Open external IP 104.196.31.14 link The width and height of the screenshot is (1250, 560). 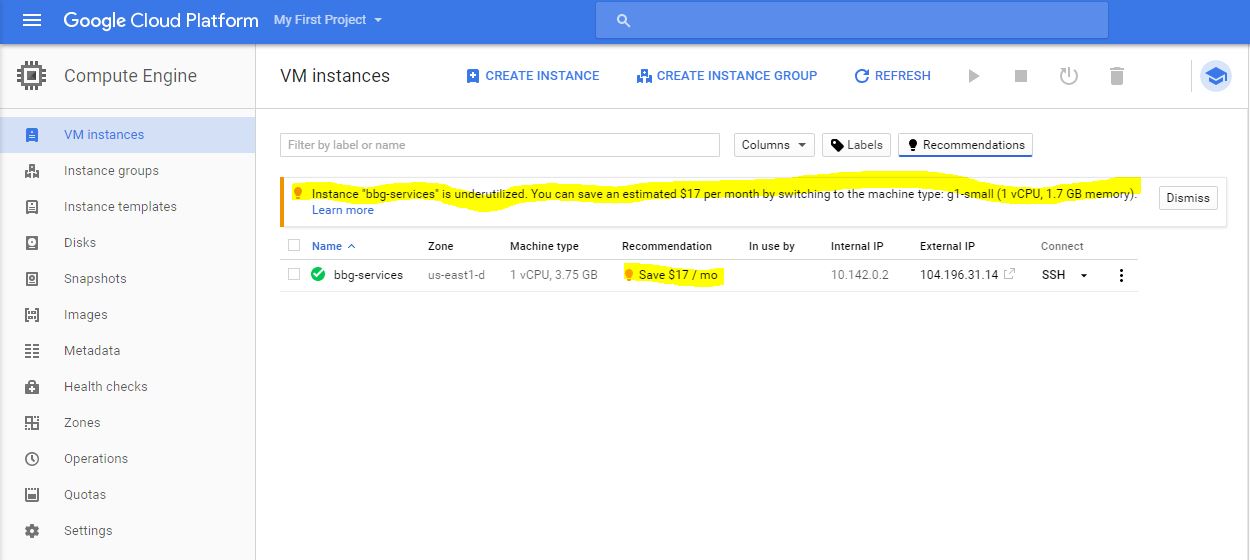pos(967,275)
